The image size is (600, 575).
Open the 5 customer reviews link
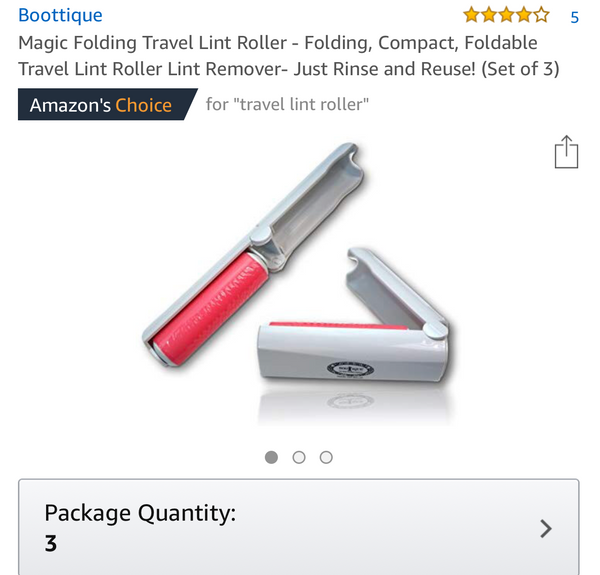[574, 17]
